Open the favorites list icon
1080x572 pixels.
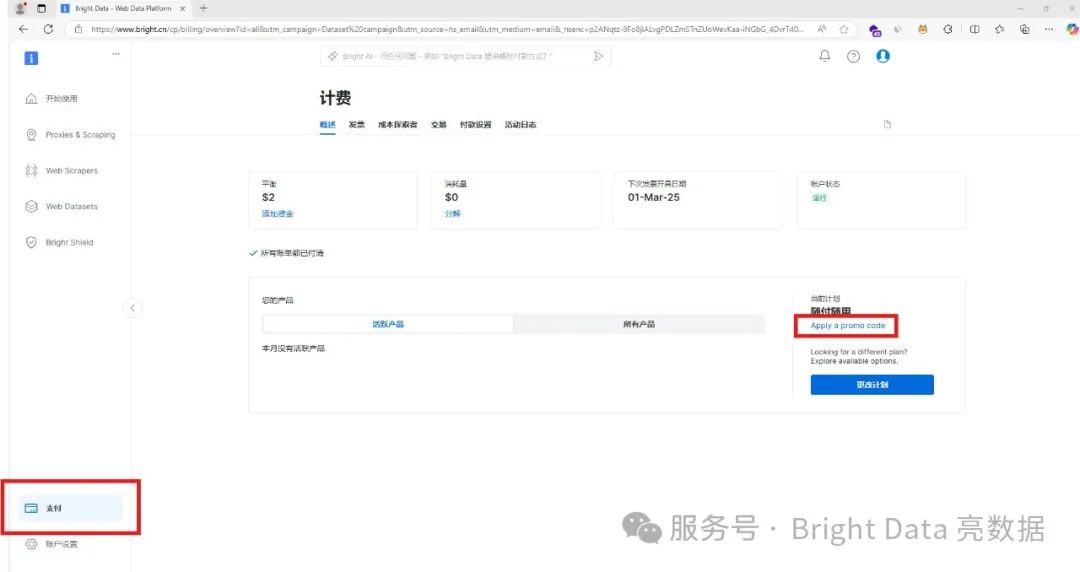coord(999,29)
